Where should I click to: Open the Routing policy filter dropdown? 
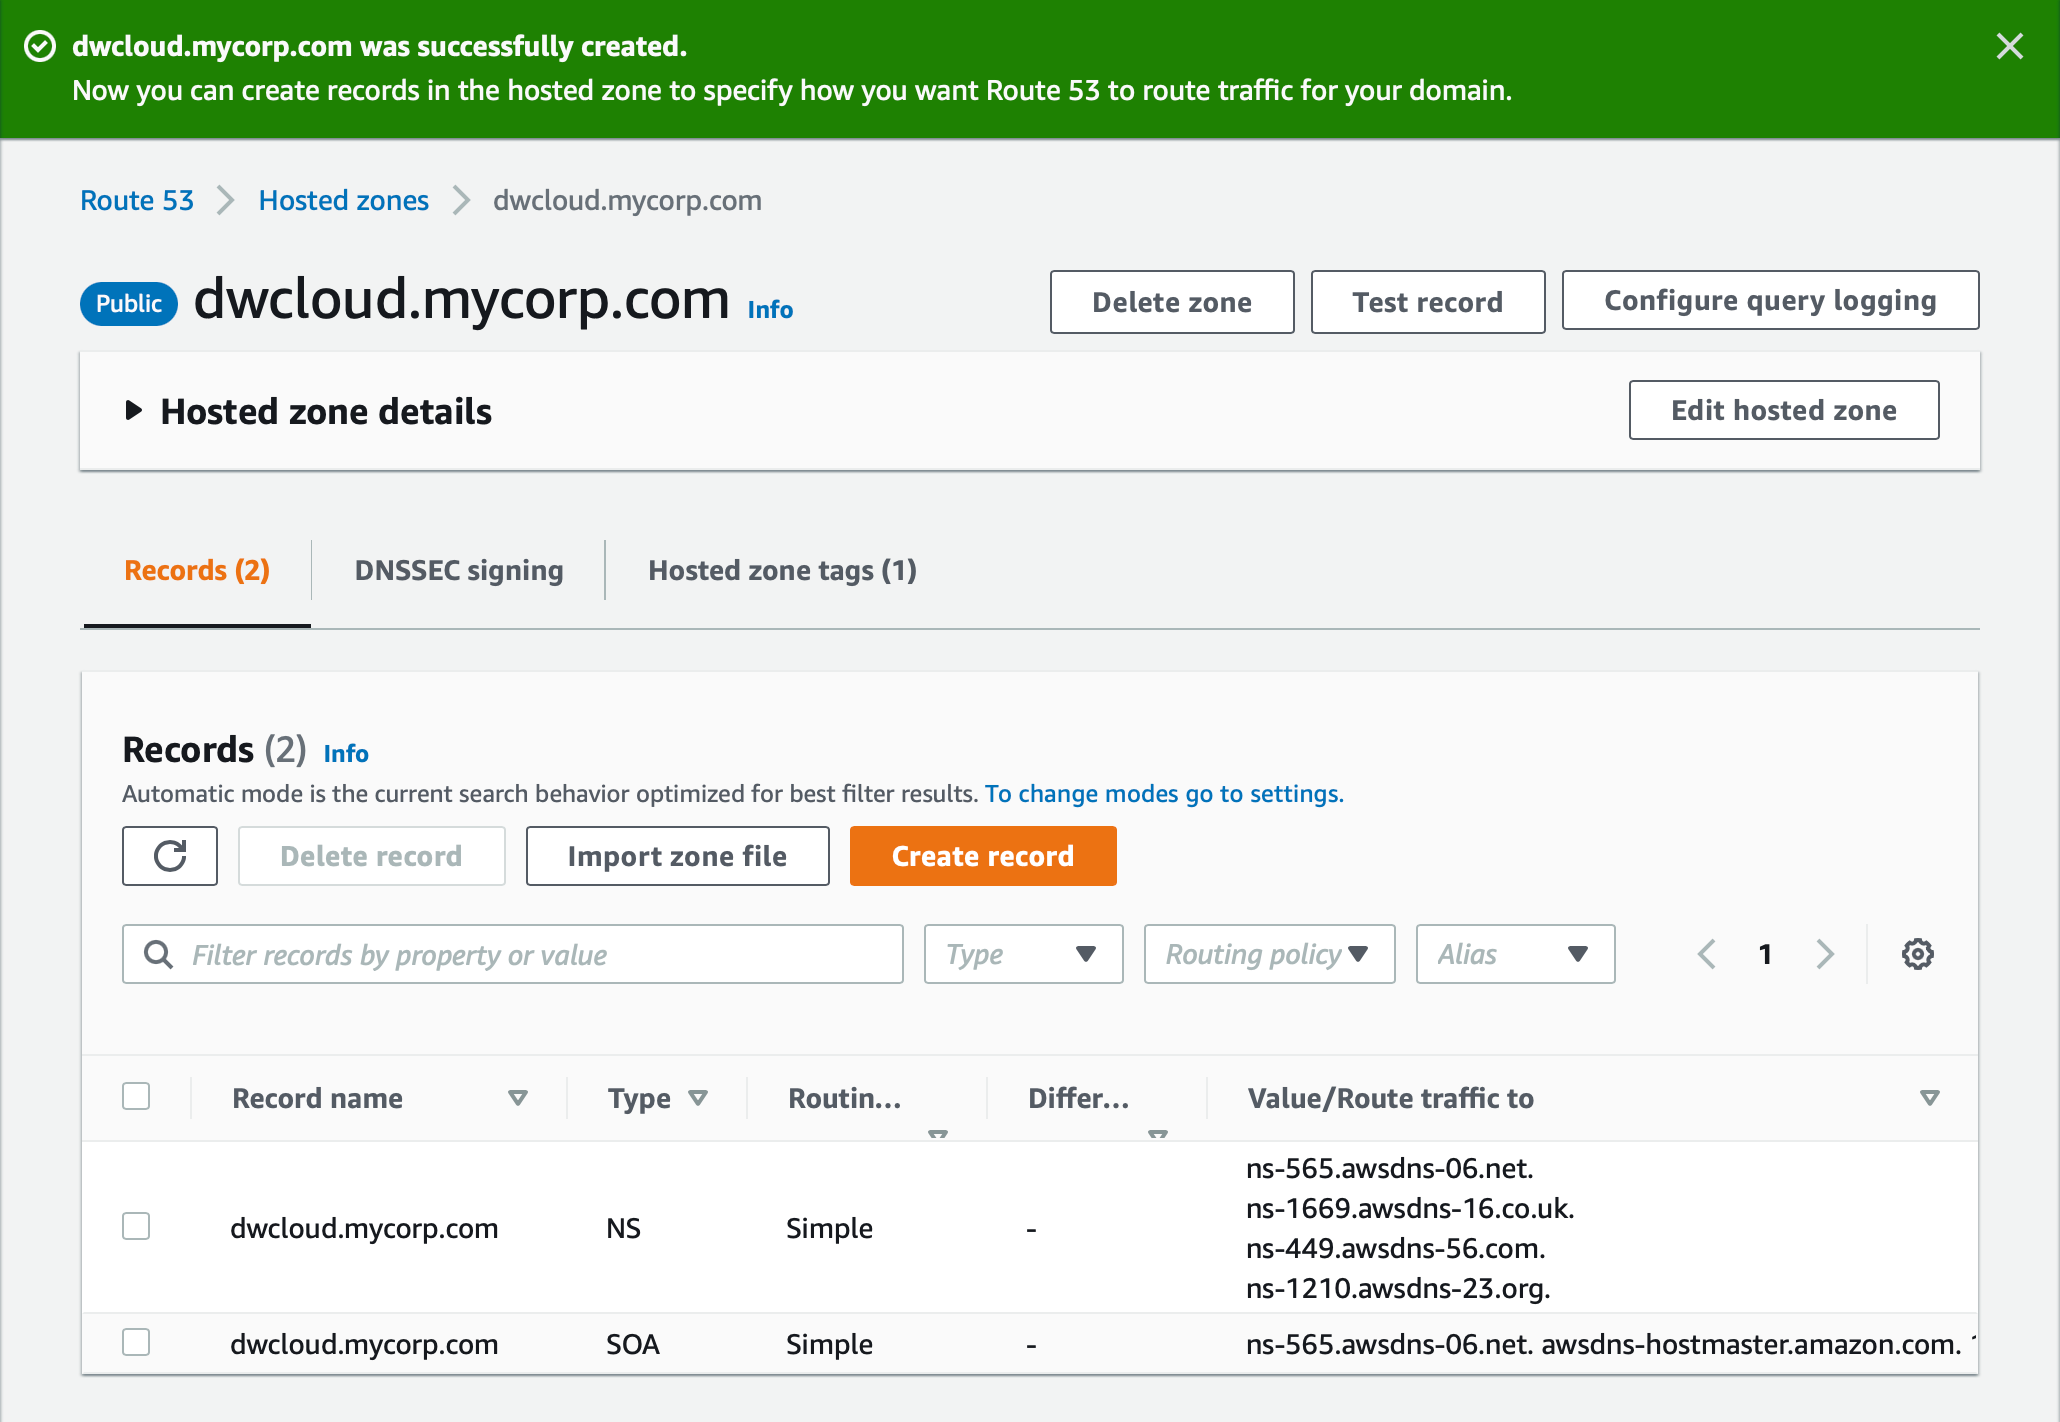point(1269,954)
